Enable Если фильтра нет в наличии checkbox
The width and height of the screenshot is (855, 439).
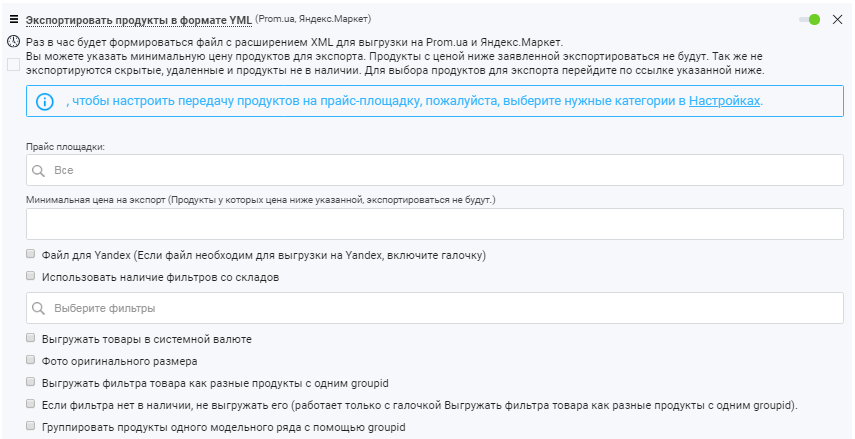point(31,404)
